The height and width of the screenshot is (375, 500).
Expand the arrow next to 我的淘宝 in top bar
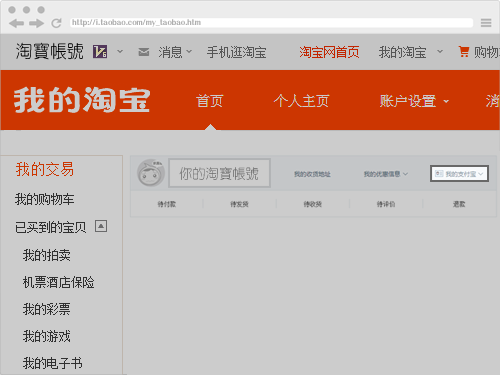(440, 52)
